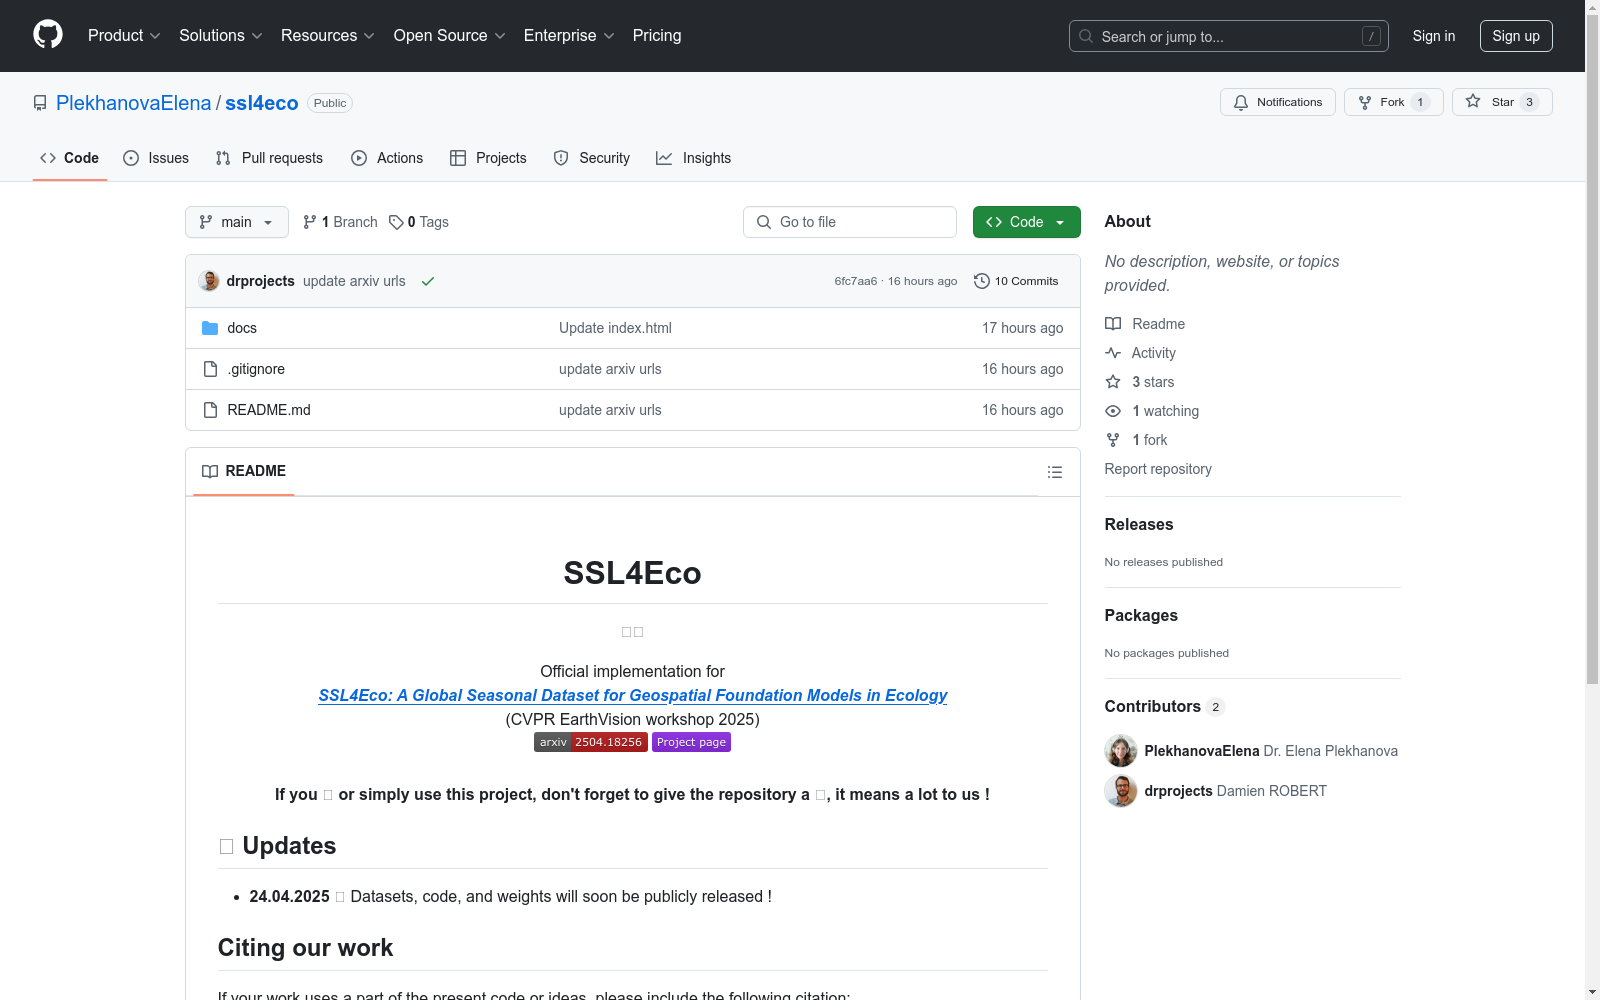
Task: Open the docs folder
Action: pyautogui.click(x=242, y=328)
